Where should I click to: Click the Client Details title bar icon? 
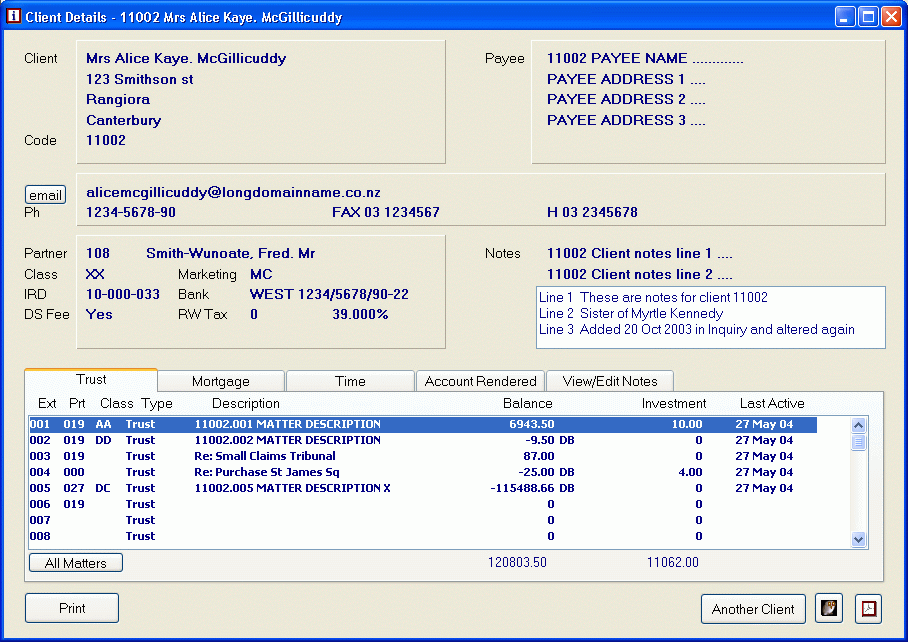coord(13,17)
